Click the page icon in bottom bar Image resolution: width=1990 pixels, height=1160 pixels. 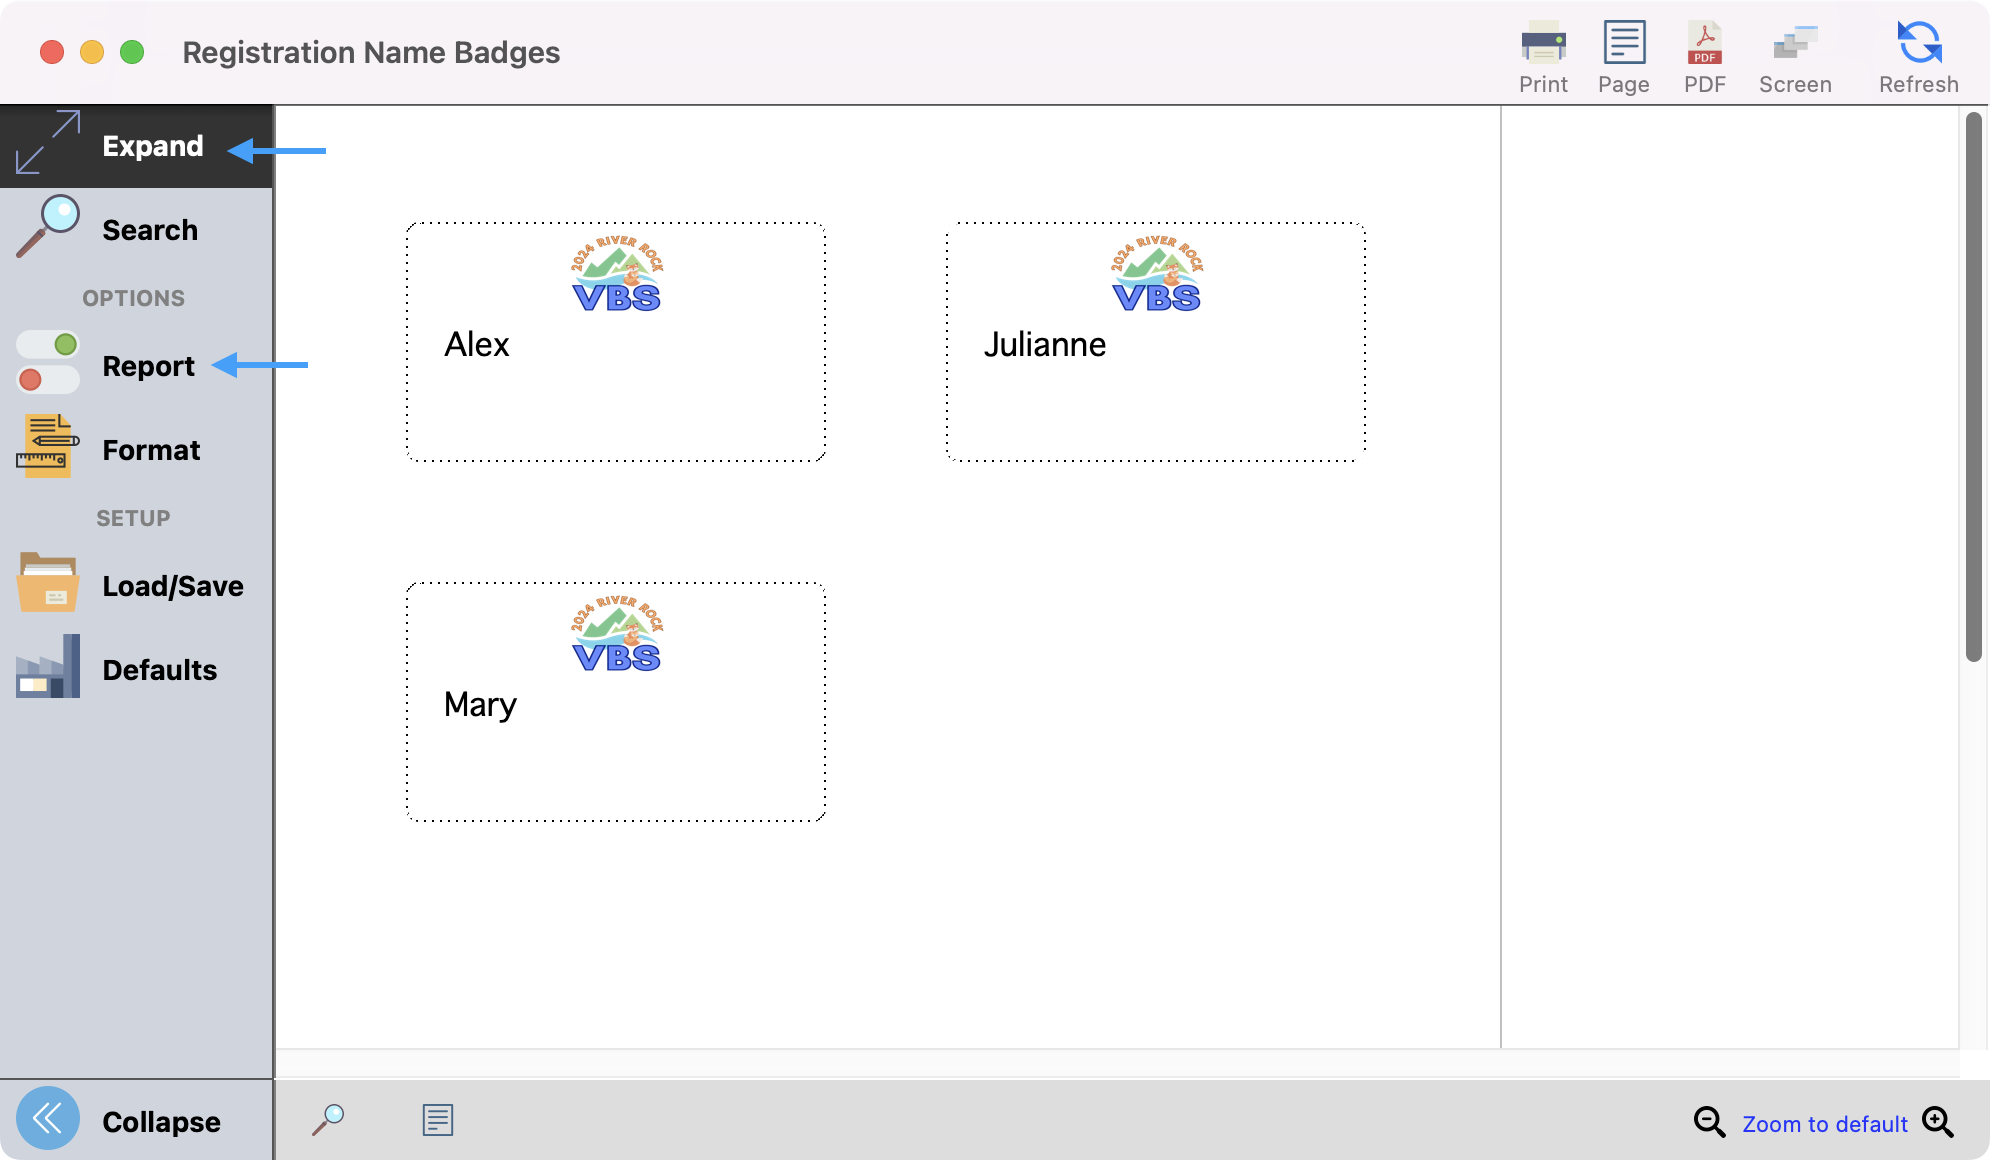438,1120
